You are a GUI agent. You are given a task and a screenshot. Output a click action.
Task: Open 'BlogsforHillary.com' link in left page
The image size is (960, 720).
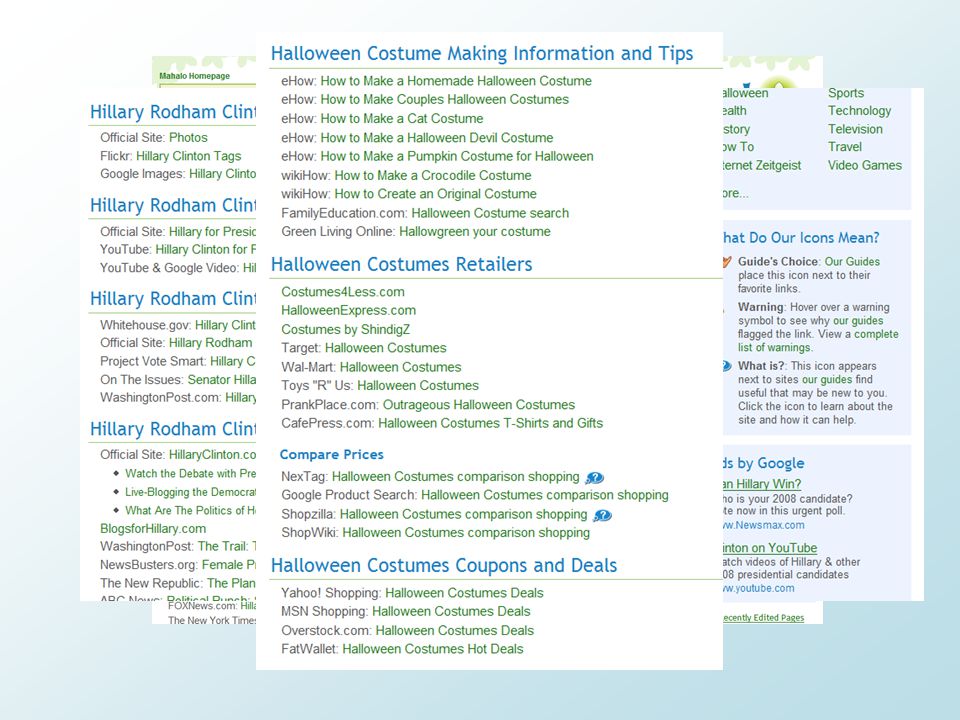pyautogui.click(x=153, y=528)
